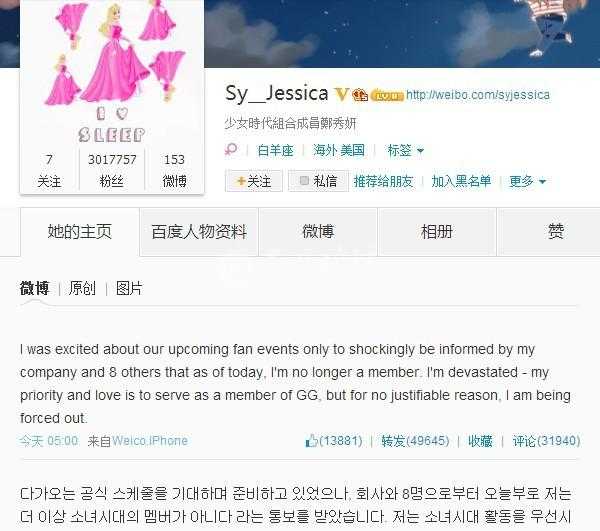The height and width of the screenshot is (531, 600).
Task: Click the membership medal icon beside the username
Action: pyautogui.click(x=360, y=94)
